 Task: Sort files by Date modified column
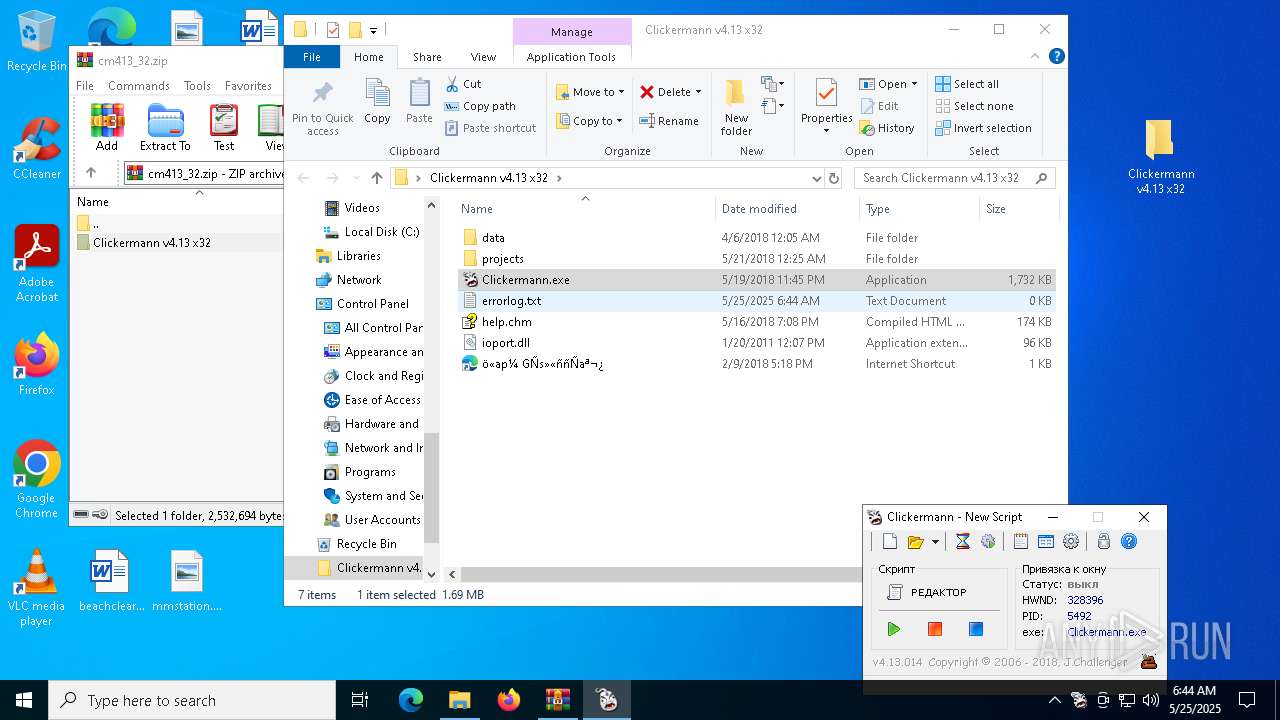coord(786,209)
